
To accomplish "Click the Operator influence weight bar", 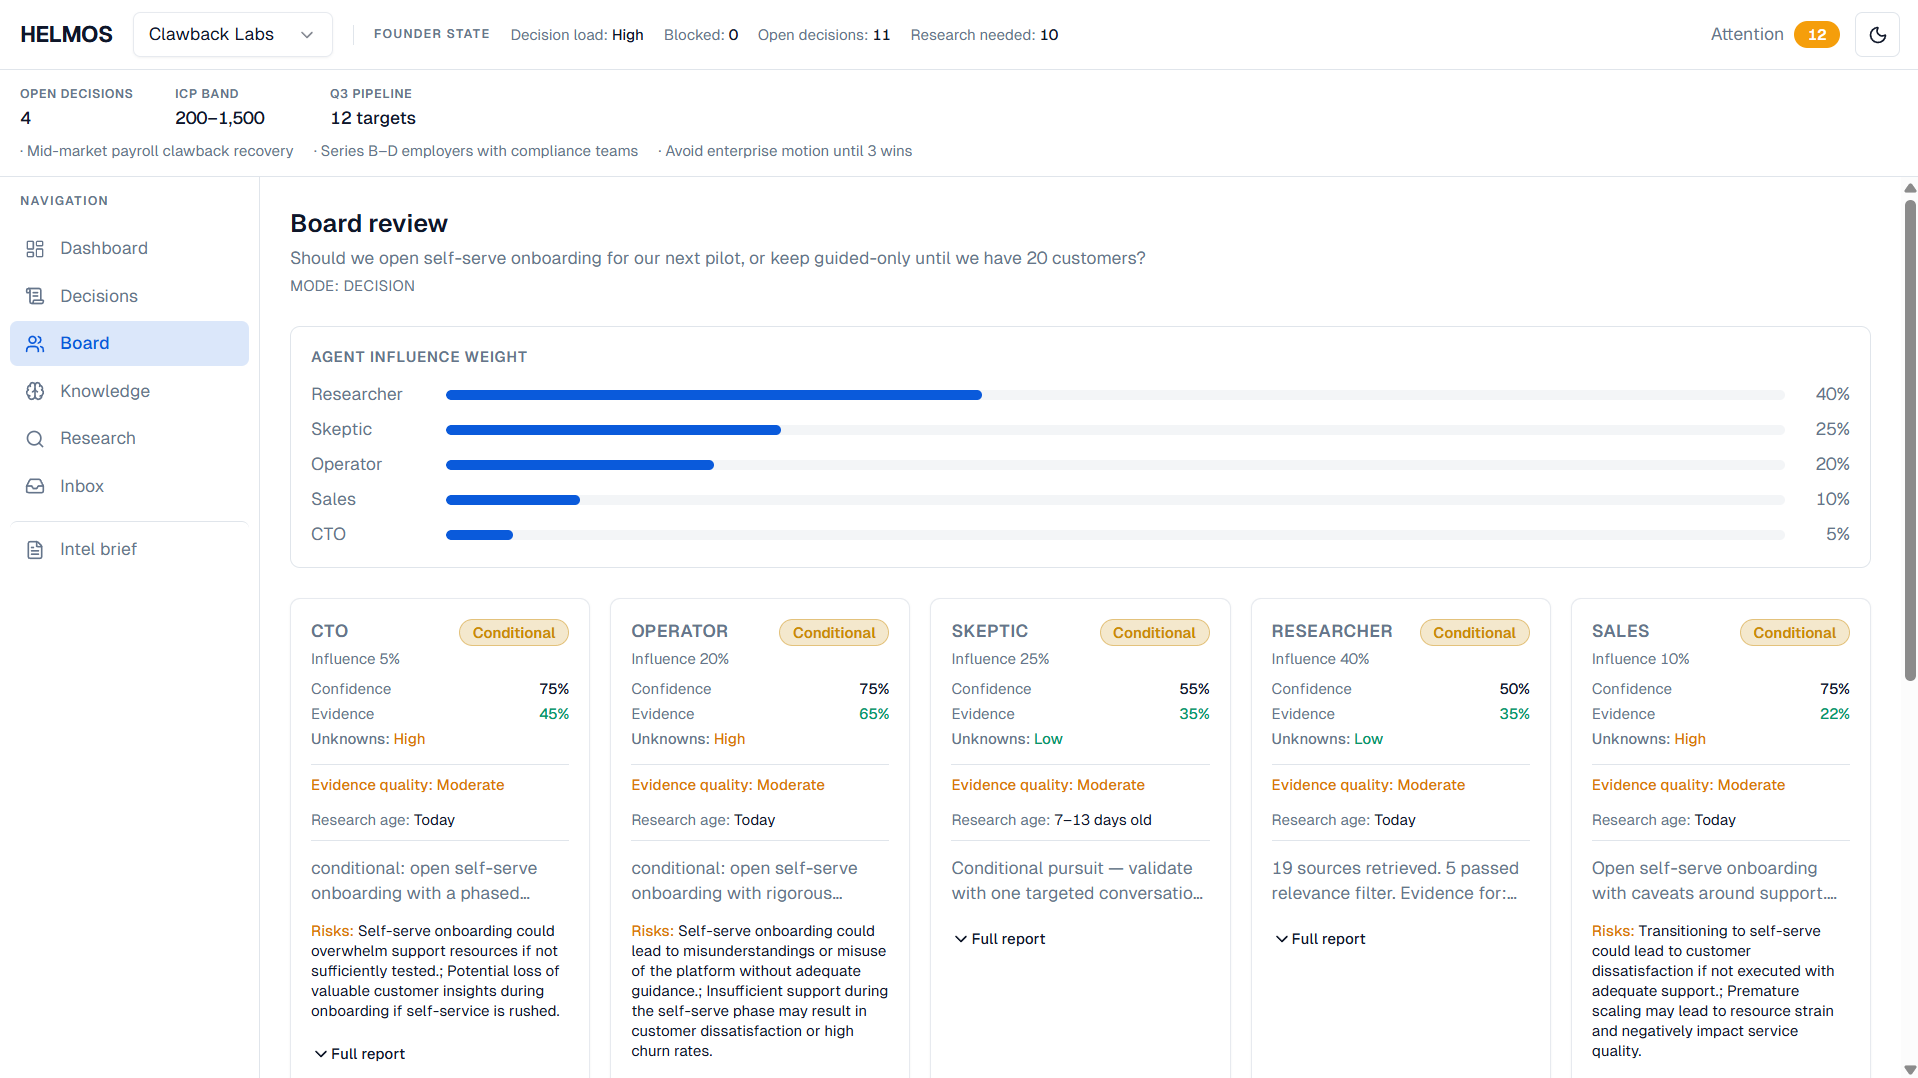I will point(1115,465).
